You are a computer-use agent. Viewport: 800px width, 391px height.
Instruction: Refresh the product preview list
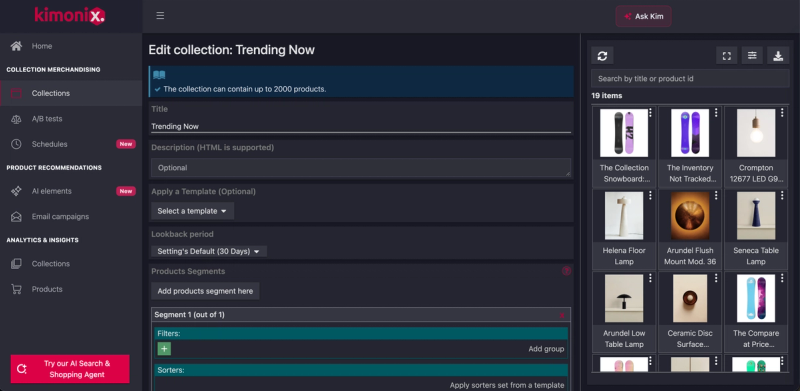click(602, 56)
